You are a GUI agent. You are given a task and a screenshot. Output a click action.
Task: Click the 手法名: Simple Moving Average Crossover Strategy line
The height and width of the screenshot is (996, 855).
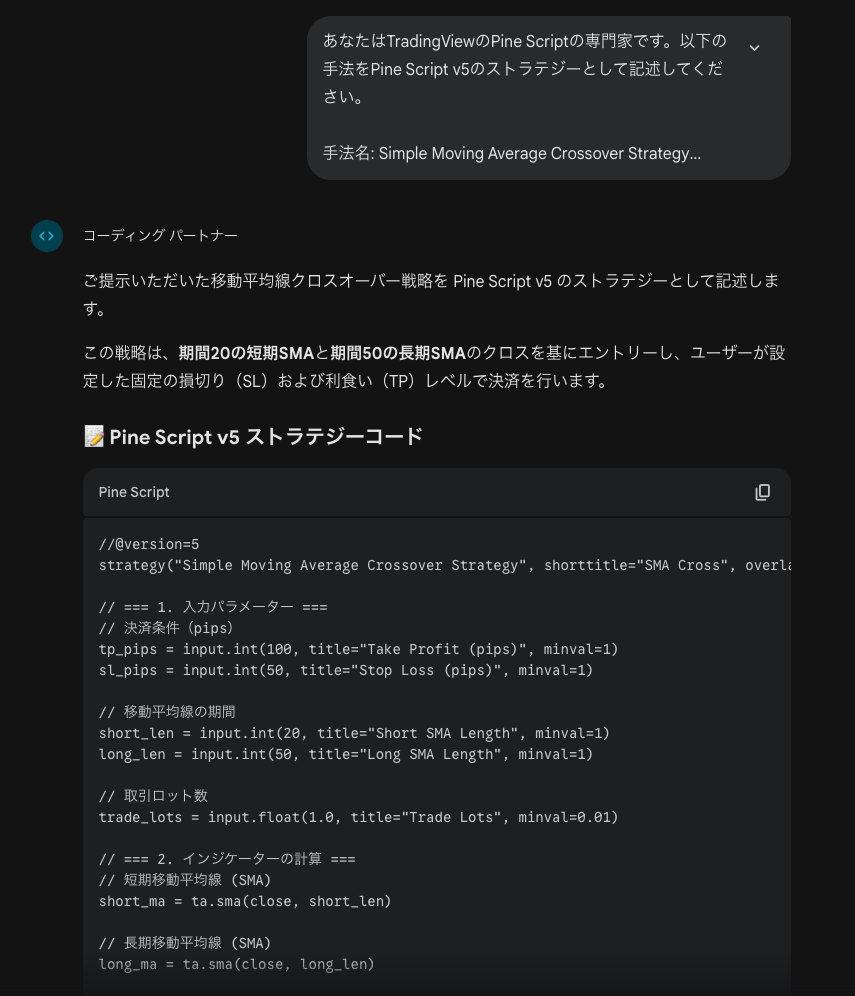(x=512, y=154)
